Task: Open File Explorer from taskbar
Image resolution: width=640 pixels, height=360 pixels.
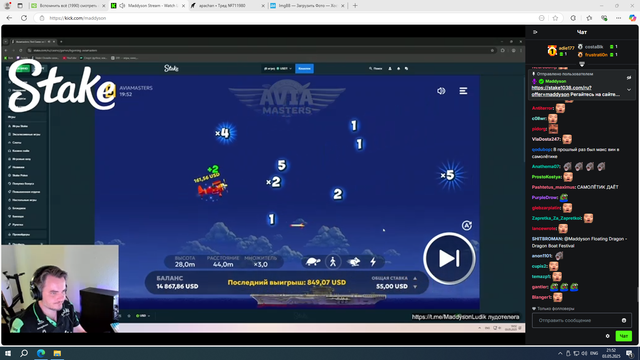Action: [57, 353]
